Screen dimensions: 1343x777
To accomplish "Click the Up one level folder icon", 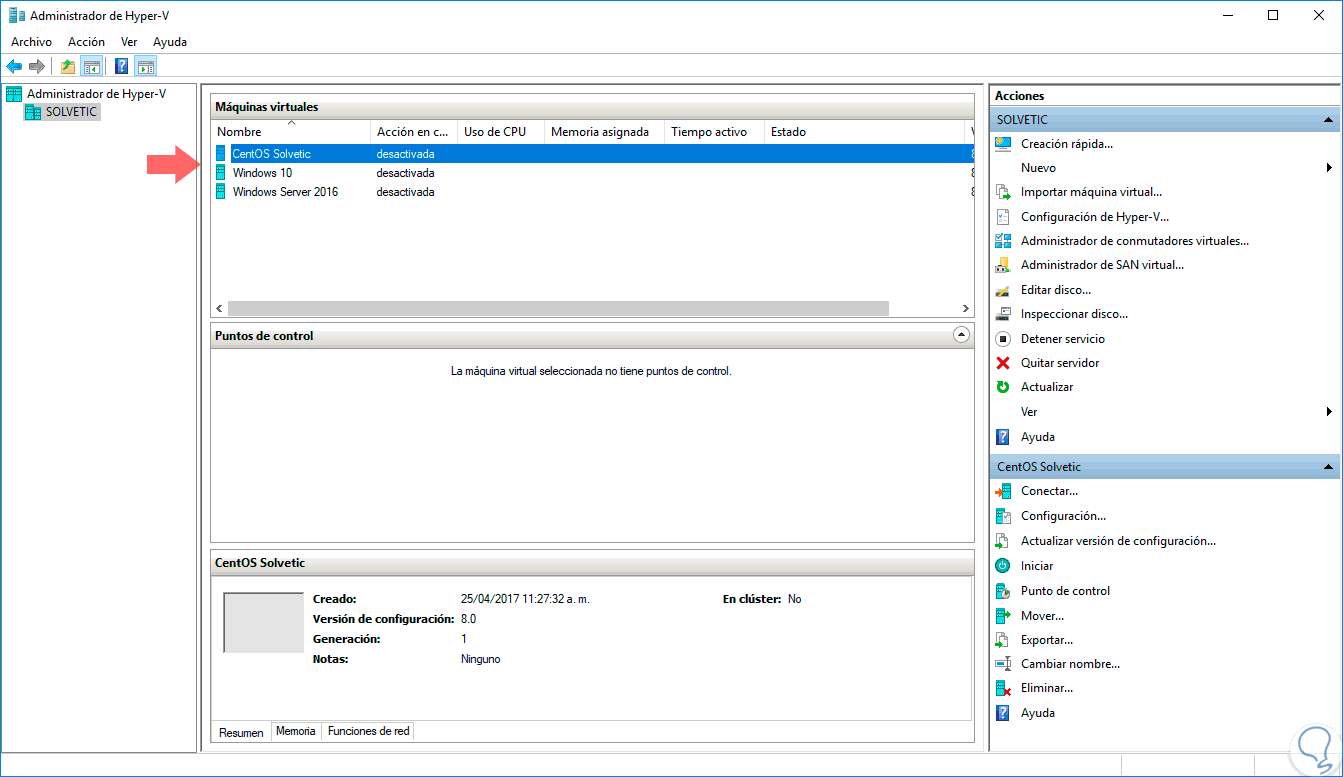I will [x=68, y=67].
